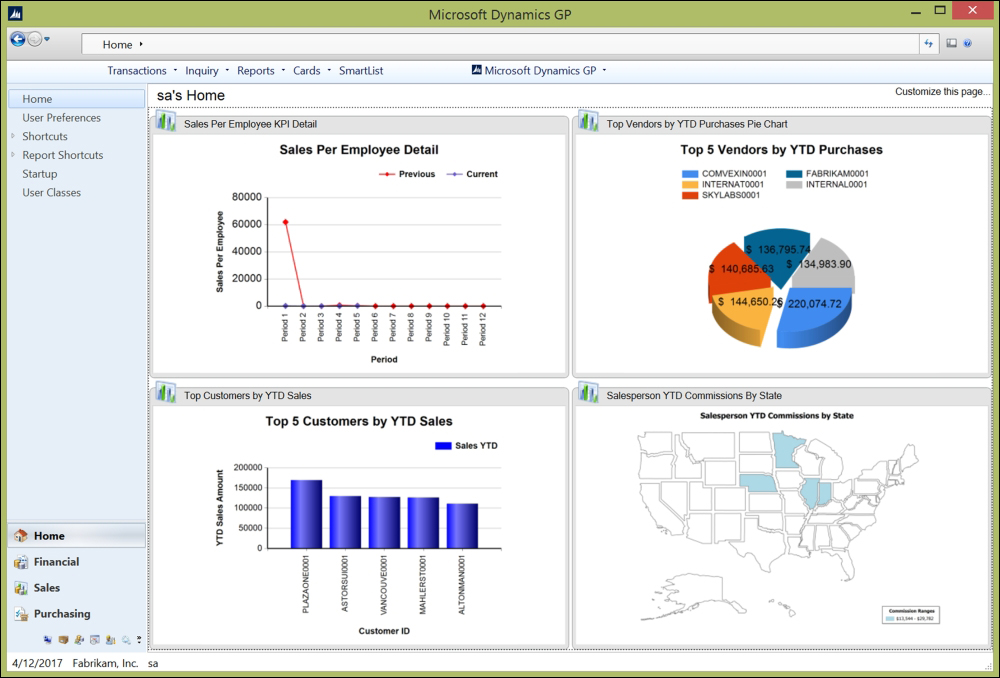Open User Preferences
The image size is (1000, 678).
click(61, 117)
